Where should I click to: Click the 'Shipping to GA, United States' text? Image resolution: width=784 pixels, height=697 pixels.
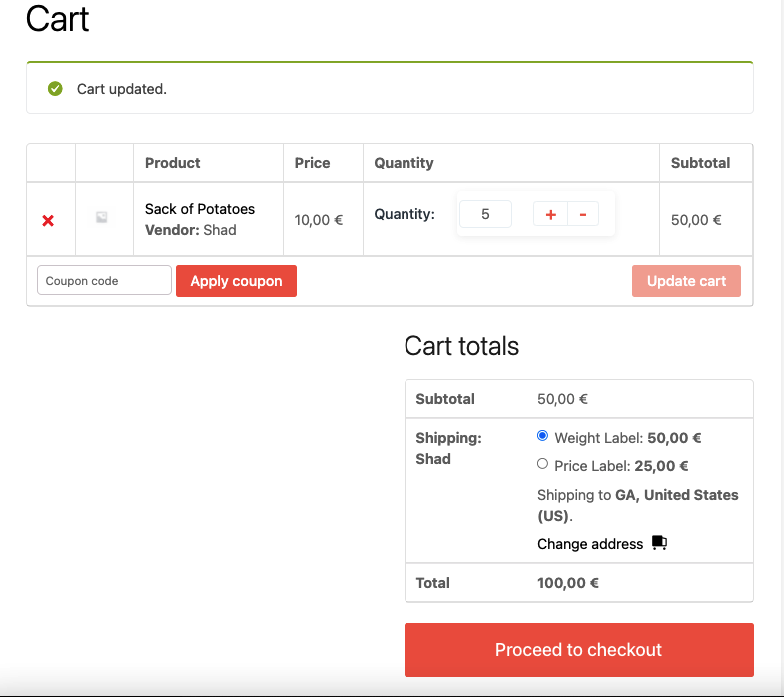tap(638, 506)
